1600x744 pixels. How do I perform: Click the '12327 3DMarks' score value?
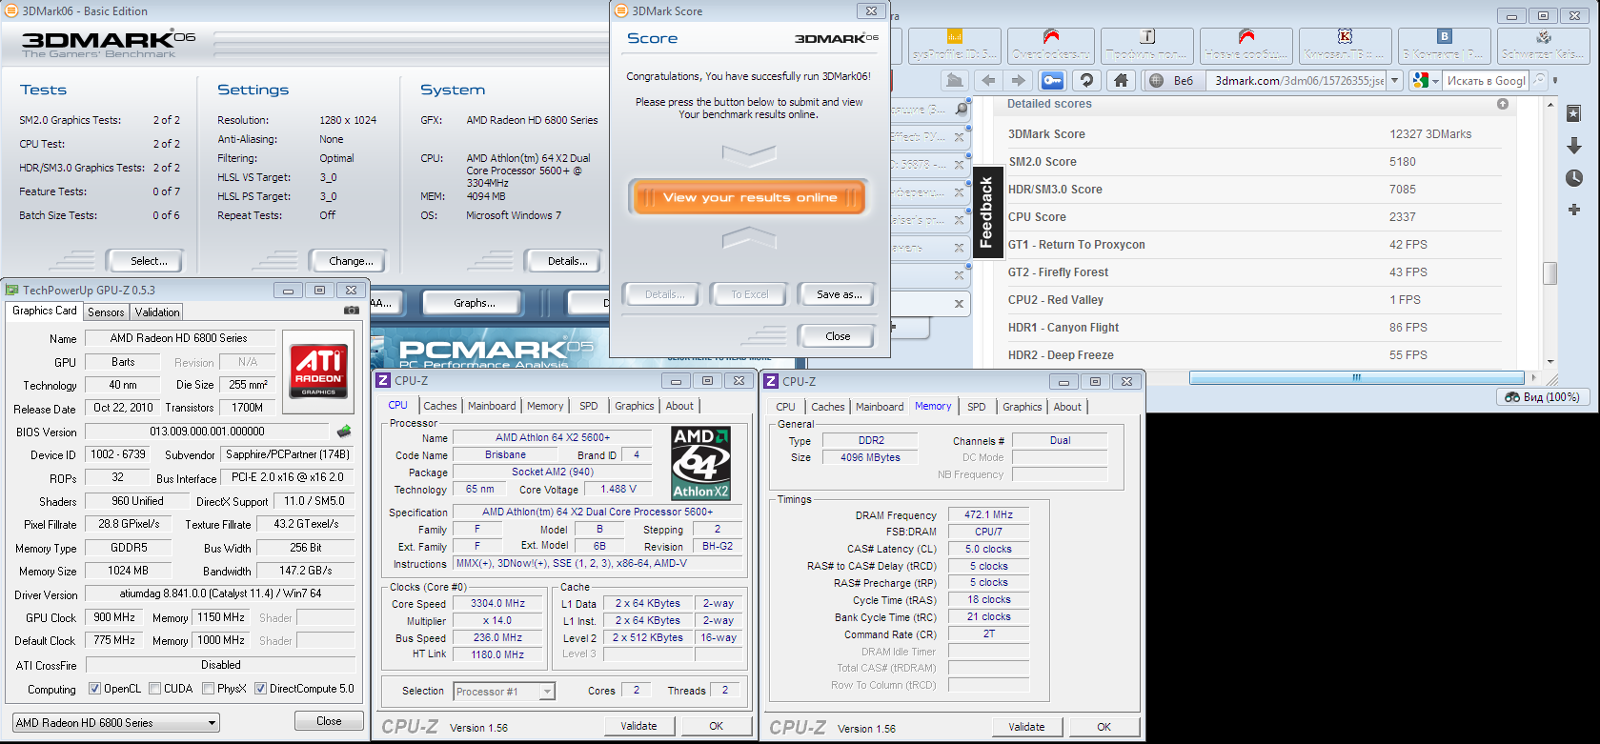pos(1430,134)
